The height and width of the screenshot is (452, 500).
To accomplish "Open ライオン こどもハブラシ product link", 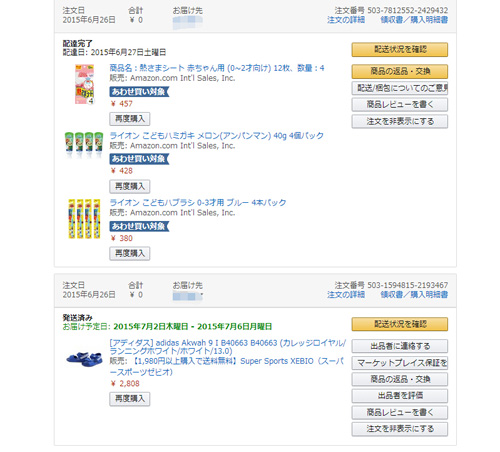I will [198, 202].
